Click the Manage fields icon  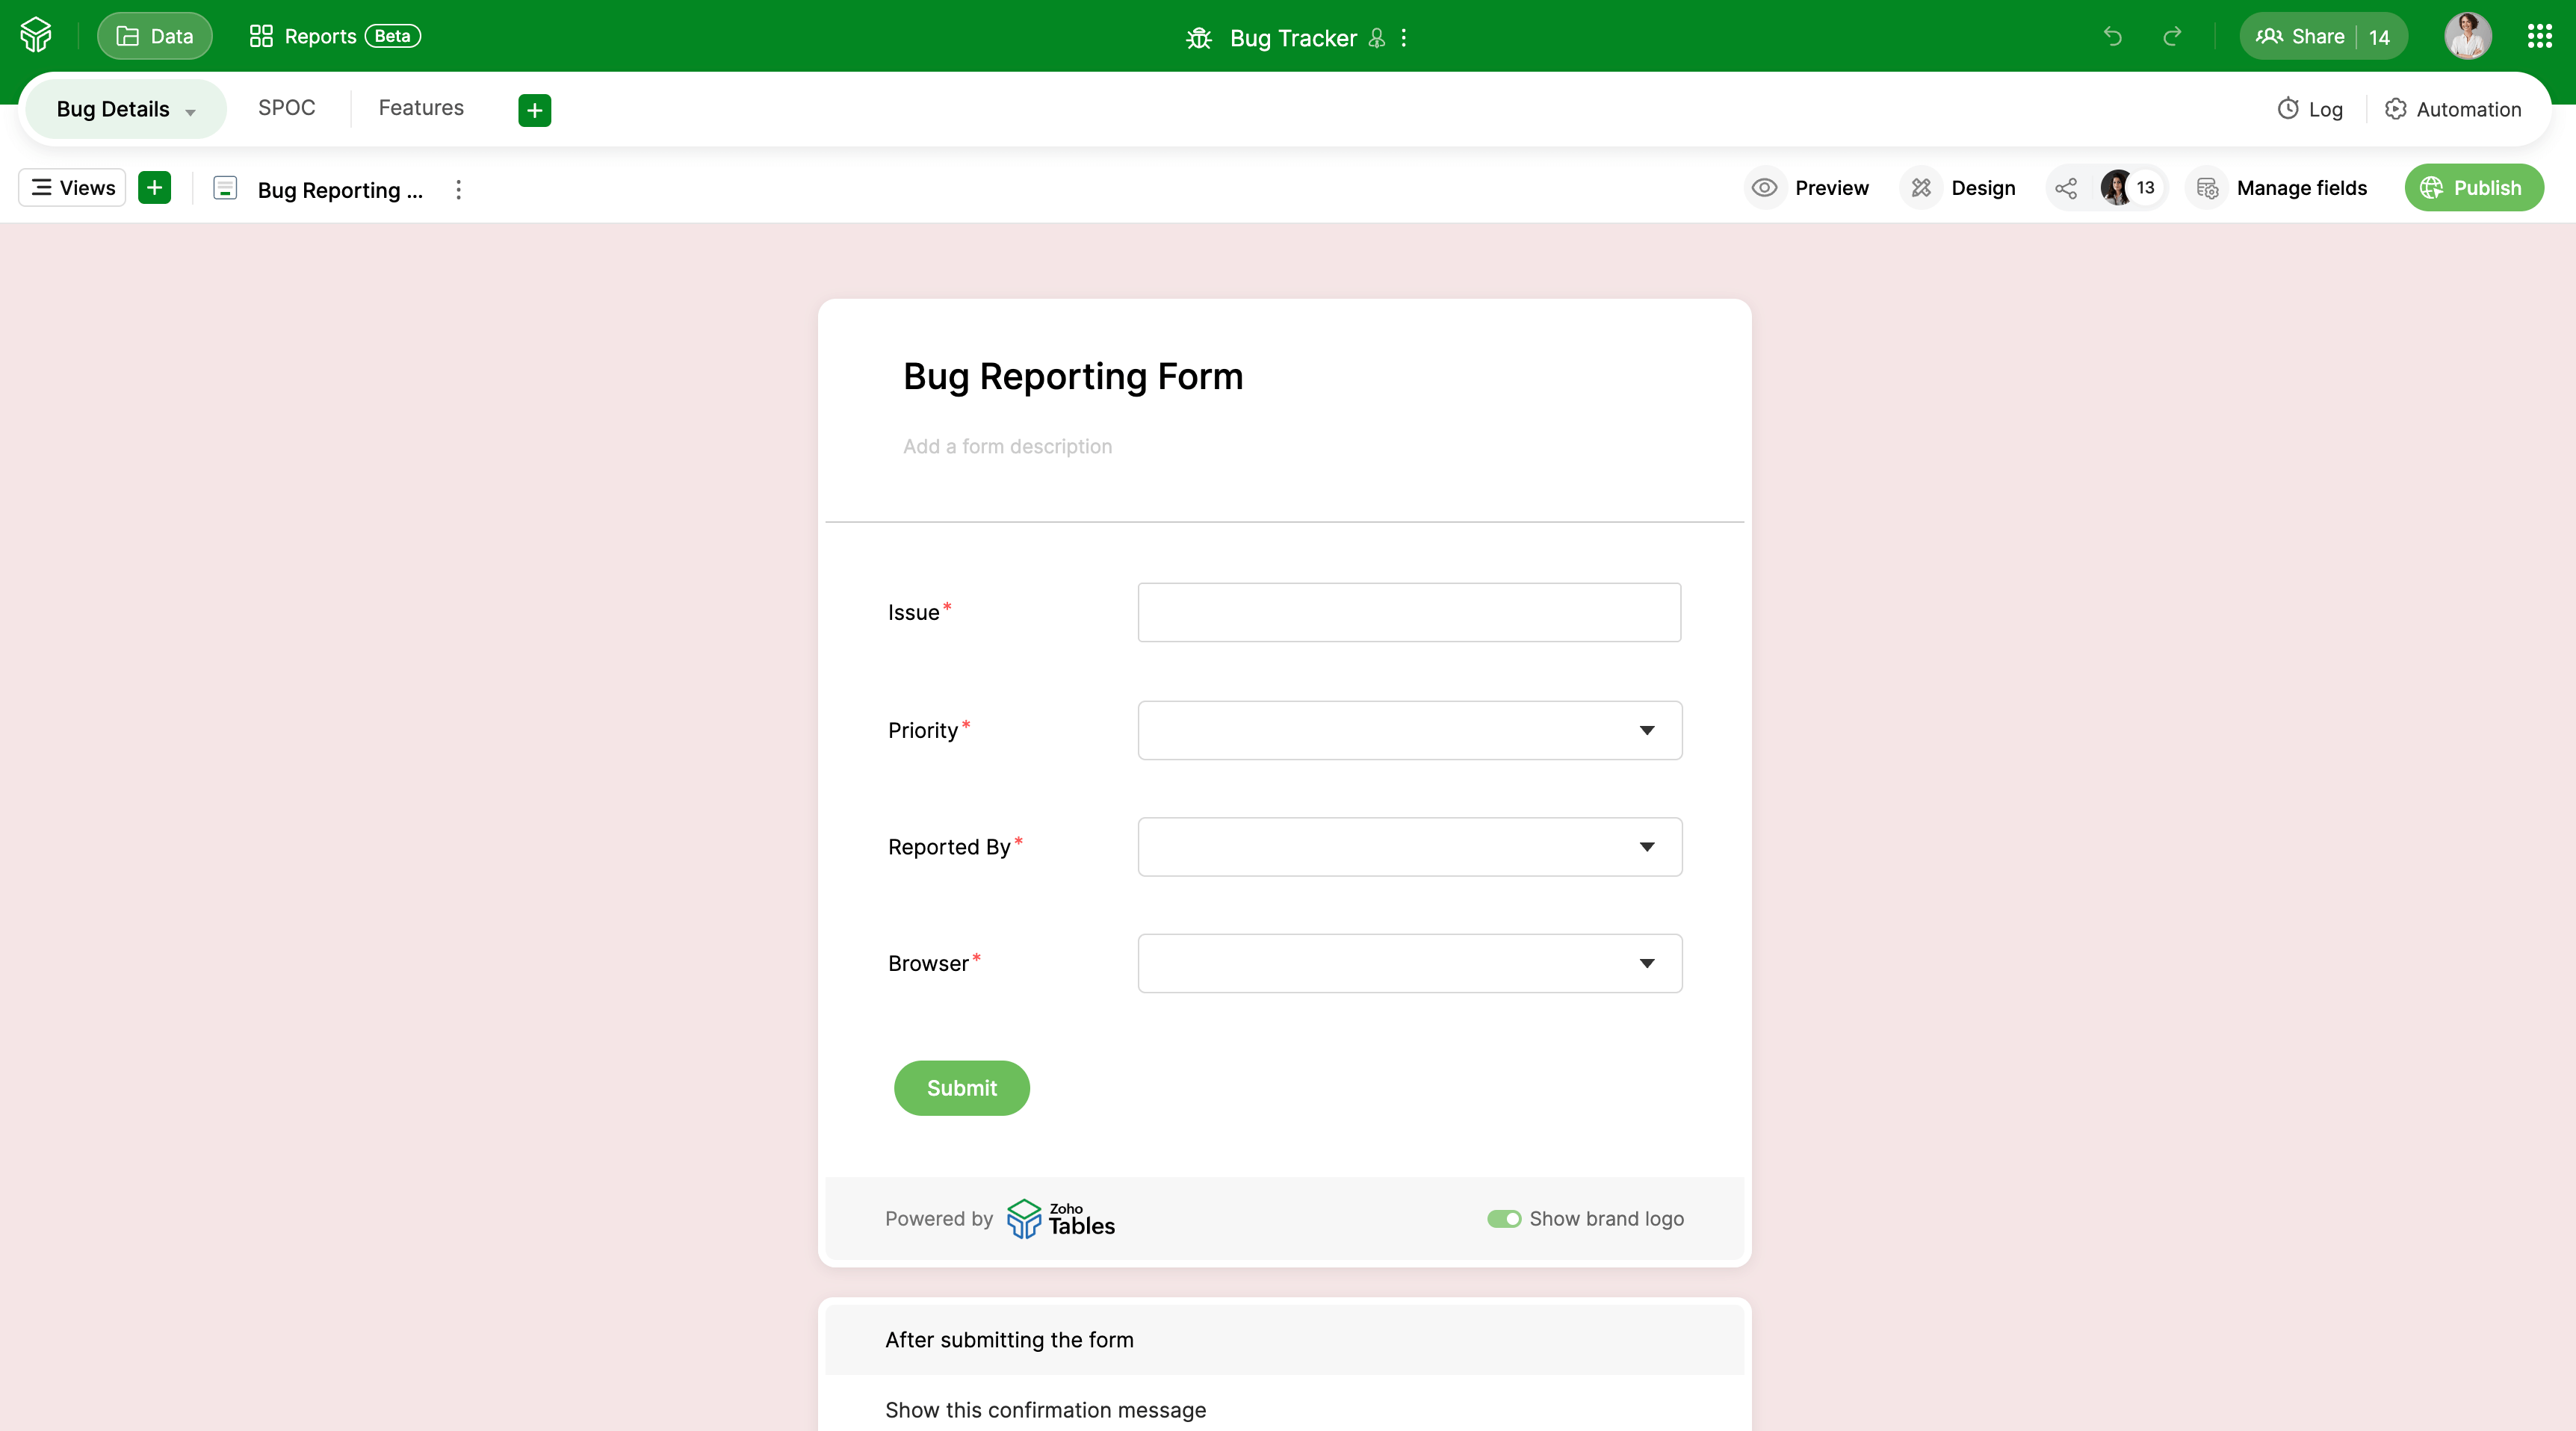(x=2208, y=188)
